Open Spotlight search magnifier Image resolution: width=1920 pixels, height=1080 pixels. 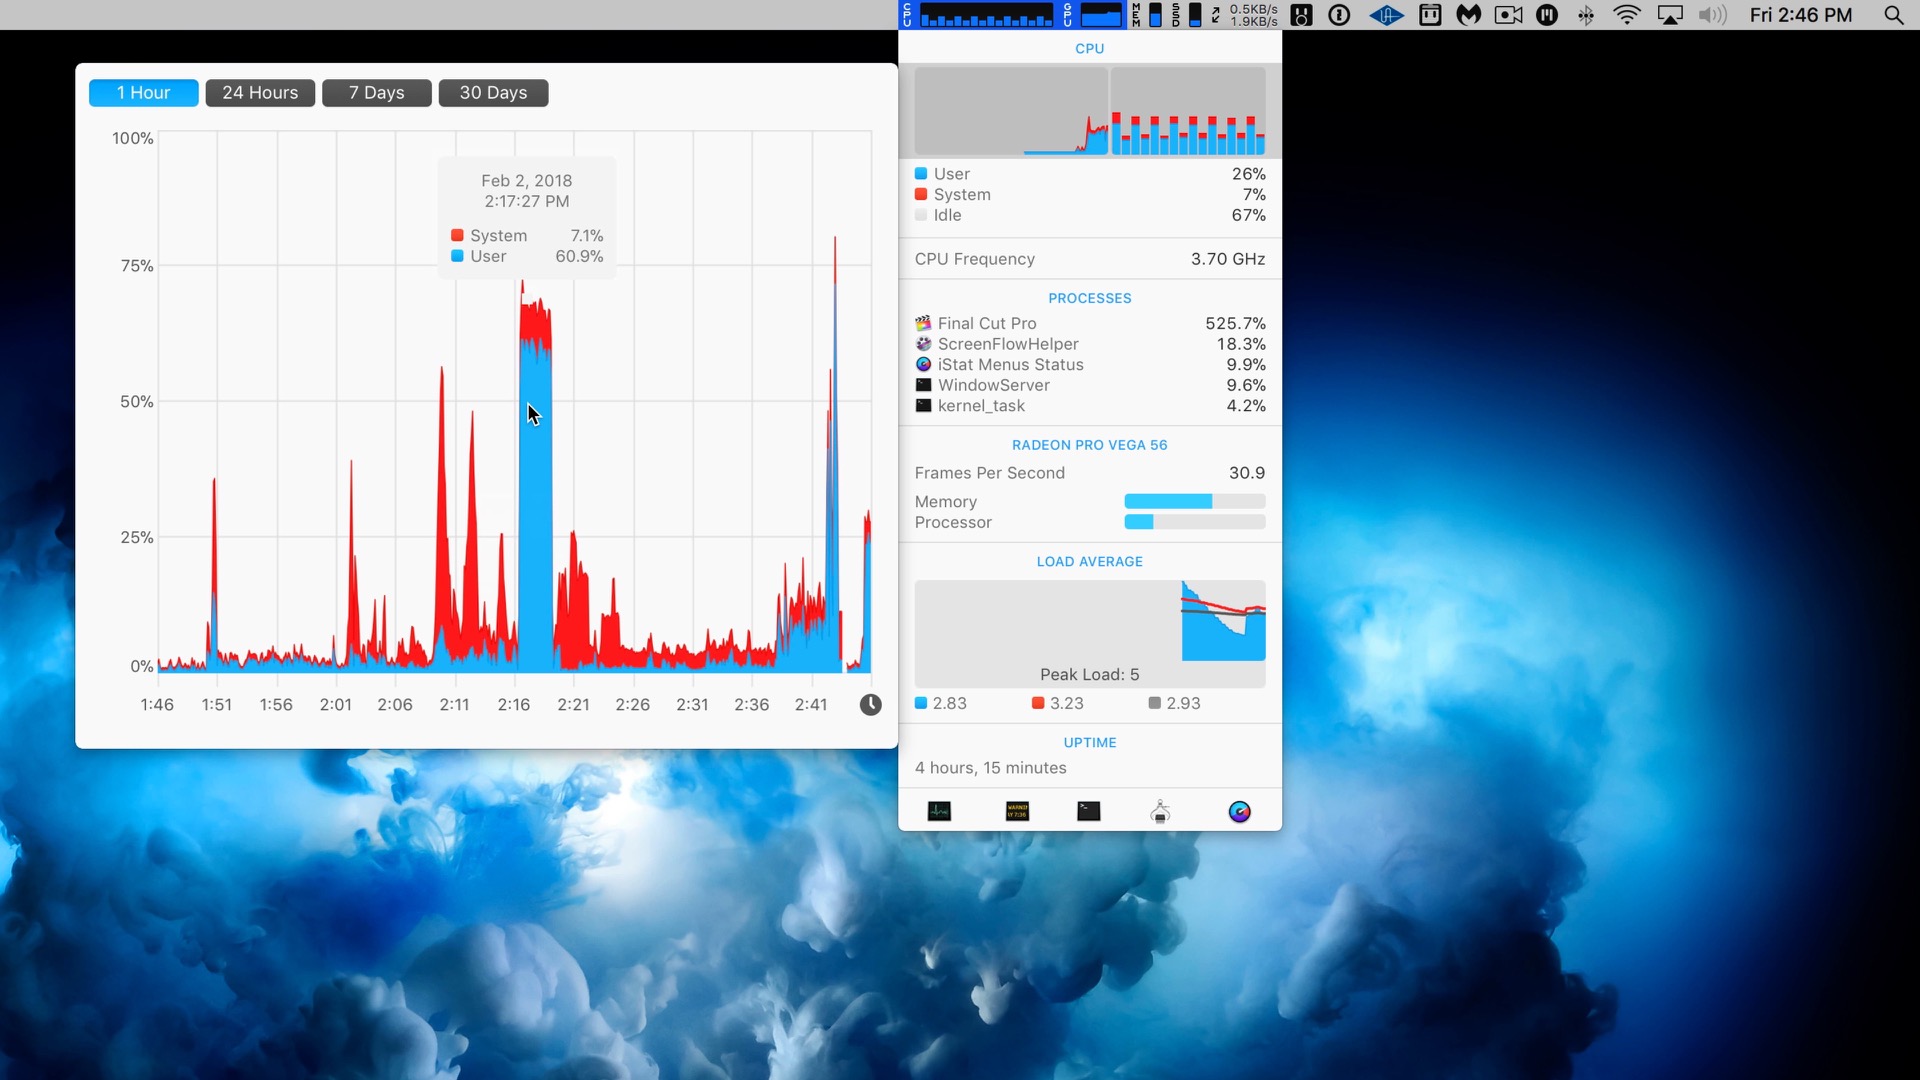click(x=1893, y=15)
